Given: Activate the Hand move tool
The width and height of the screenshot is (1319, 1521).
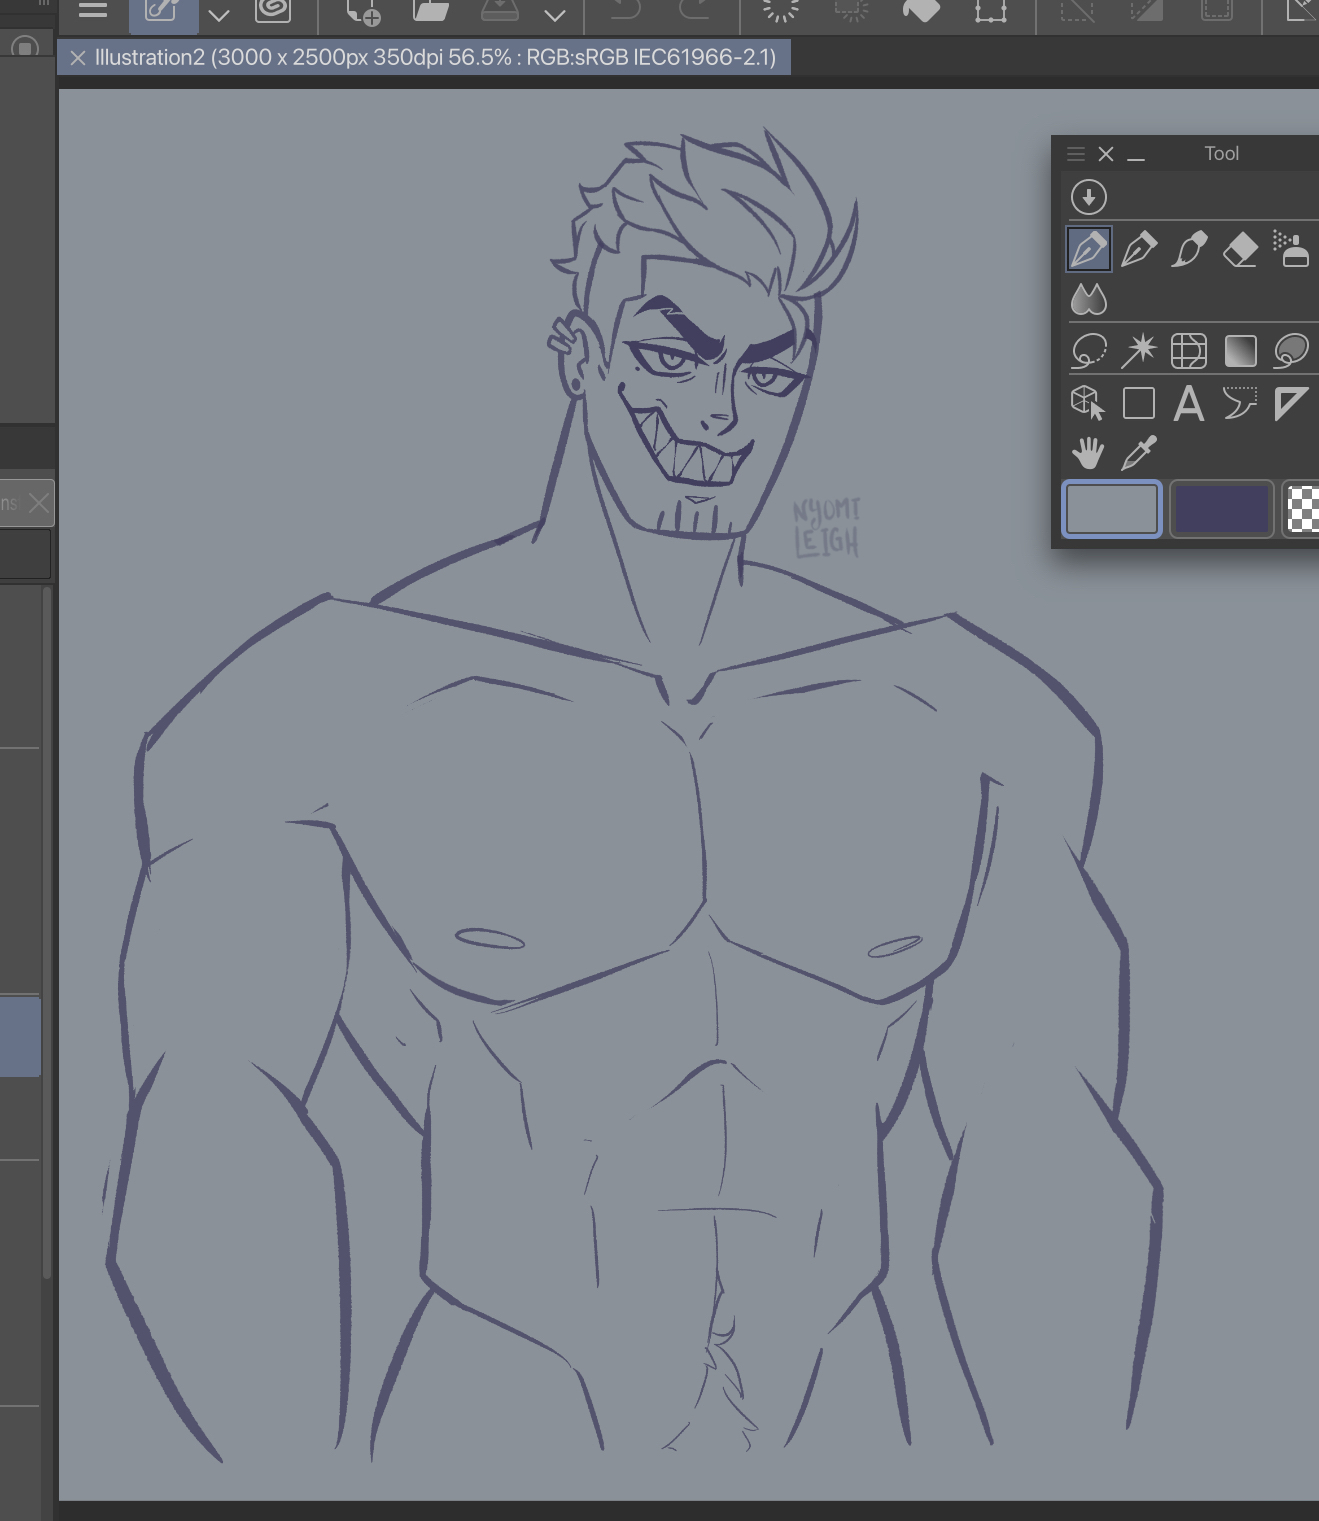Looking at the screenshot, I should (1088, 454).
